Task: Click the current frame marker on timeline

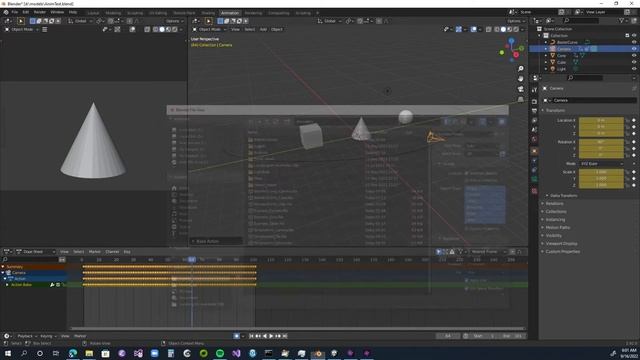Action: pos(191,260)
